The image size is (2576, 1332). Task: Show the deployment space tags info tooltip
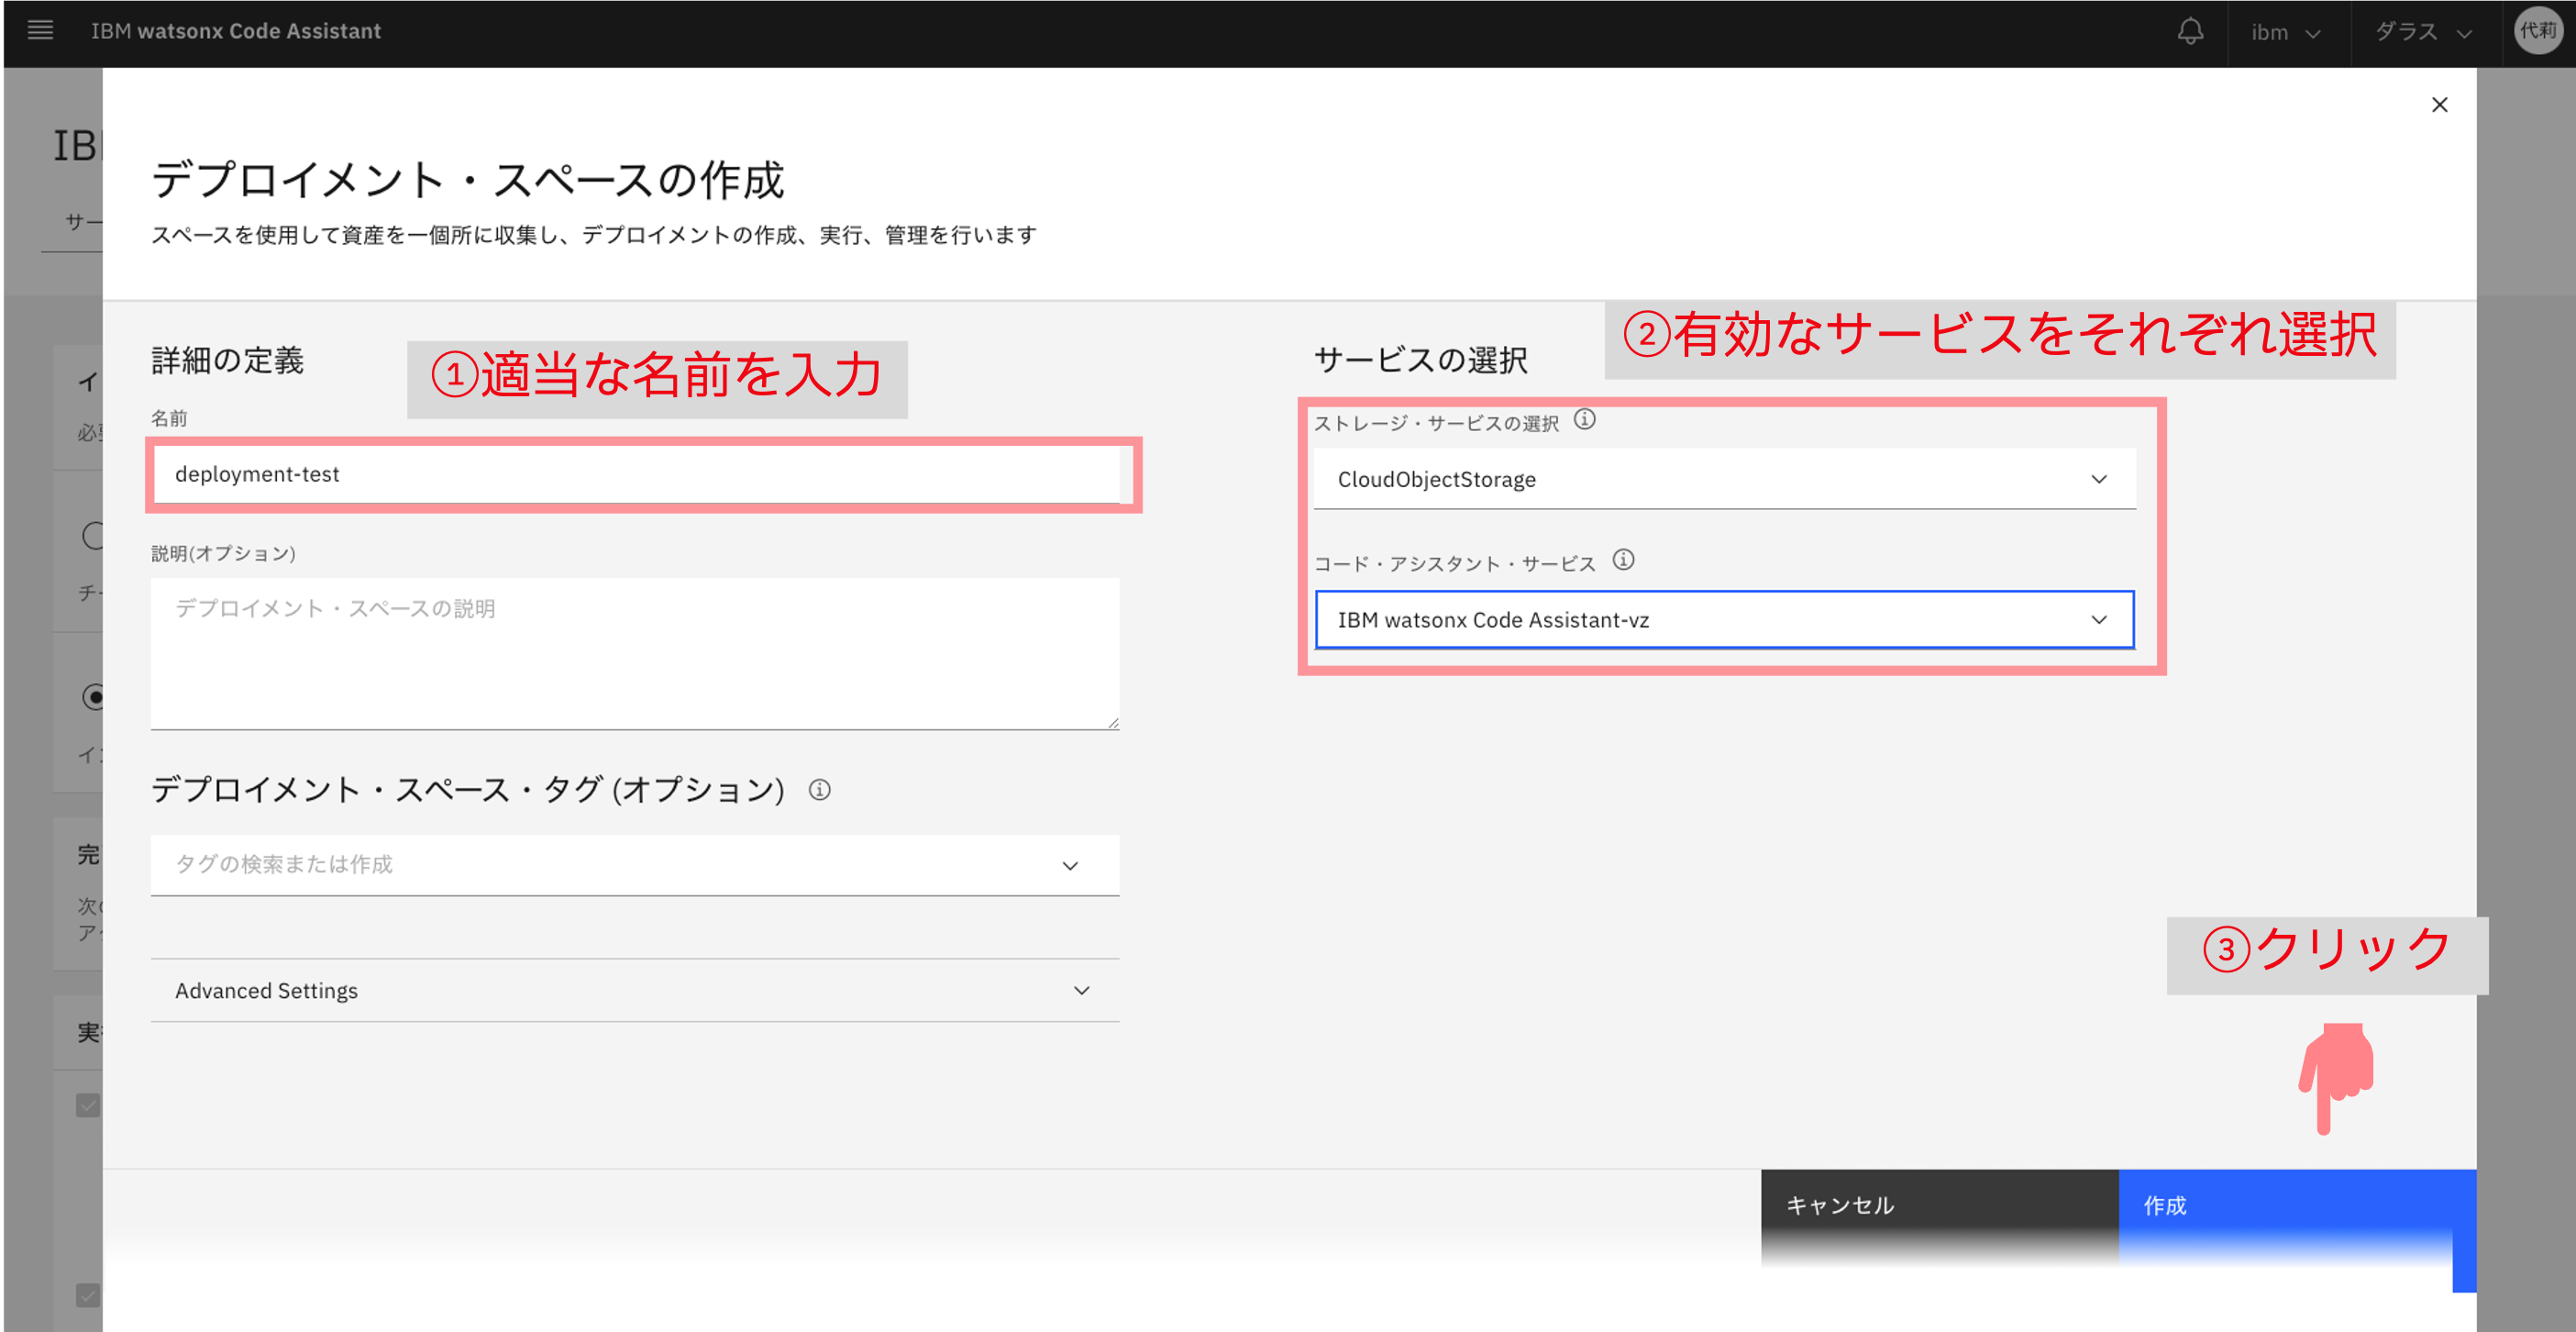(820, 791)
